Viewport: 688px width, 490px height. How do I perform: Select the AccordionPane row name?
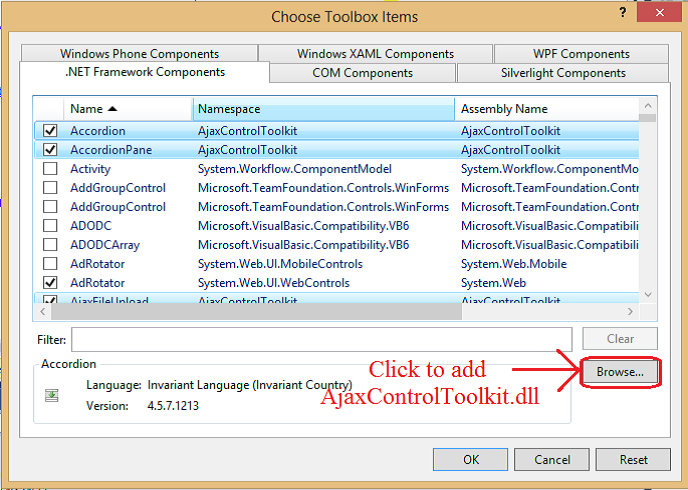tap(111, 150)
